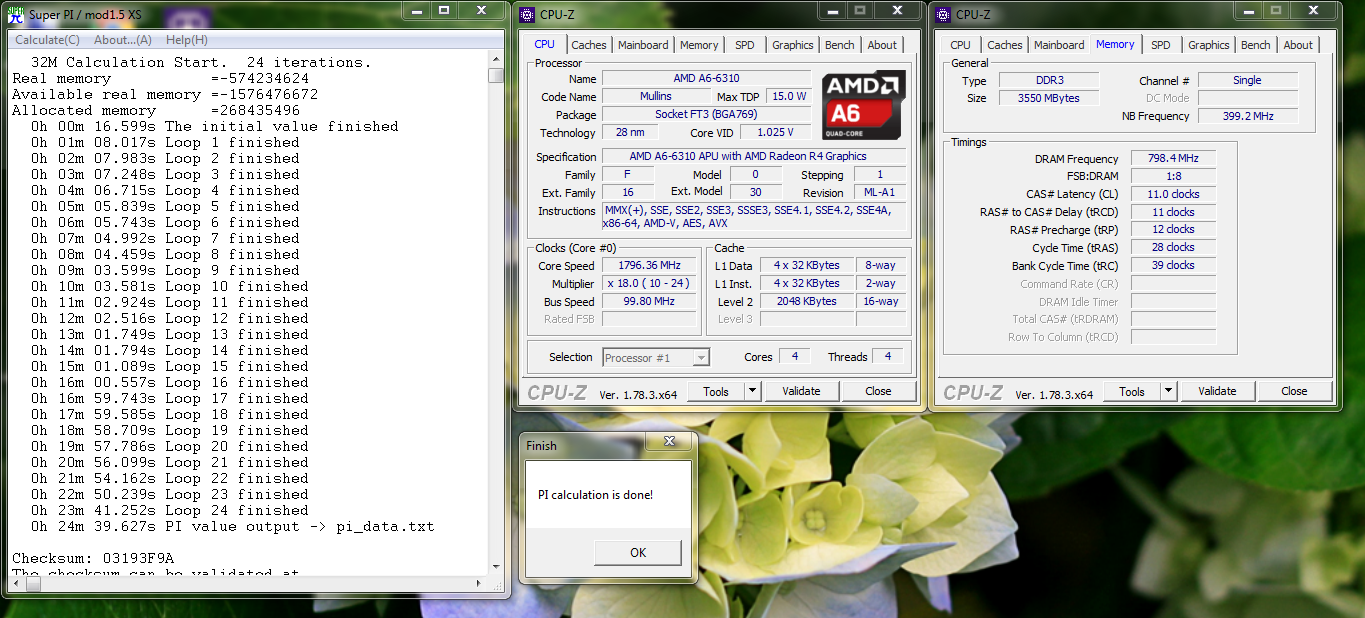Click the Size 3550 MBytes field
Image resolution: width=1365 pixels, height=618 pixels.
[x=1048, y=98]
